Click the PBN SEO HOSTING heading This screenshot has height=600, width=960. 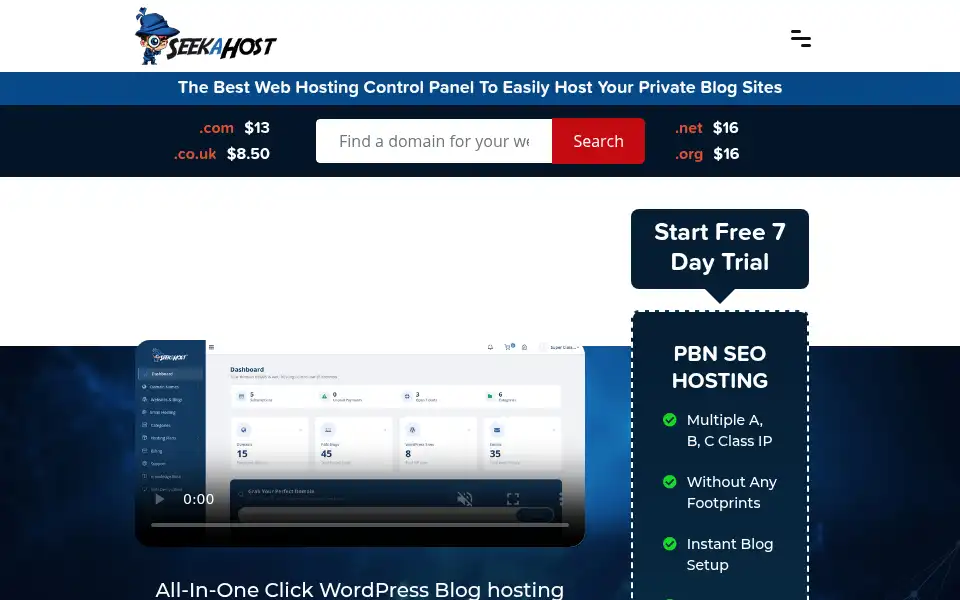pyautogui.click(x=720, y=367)
